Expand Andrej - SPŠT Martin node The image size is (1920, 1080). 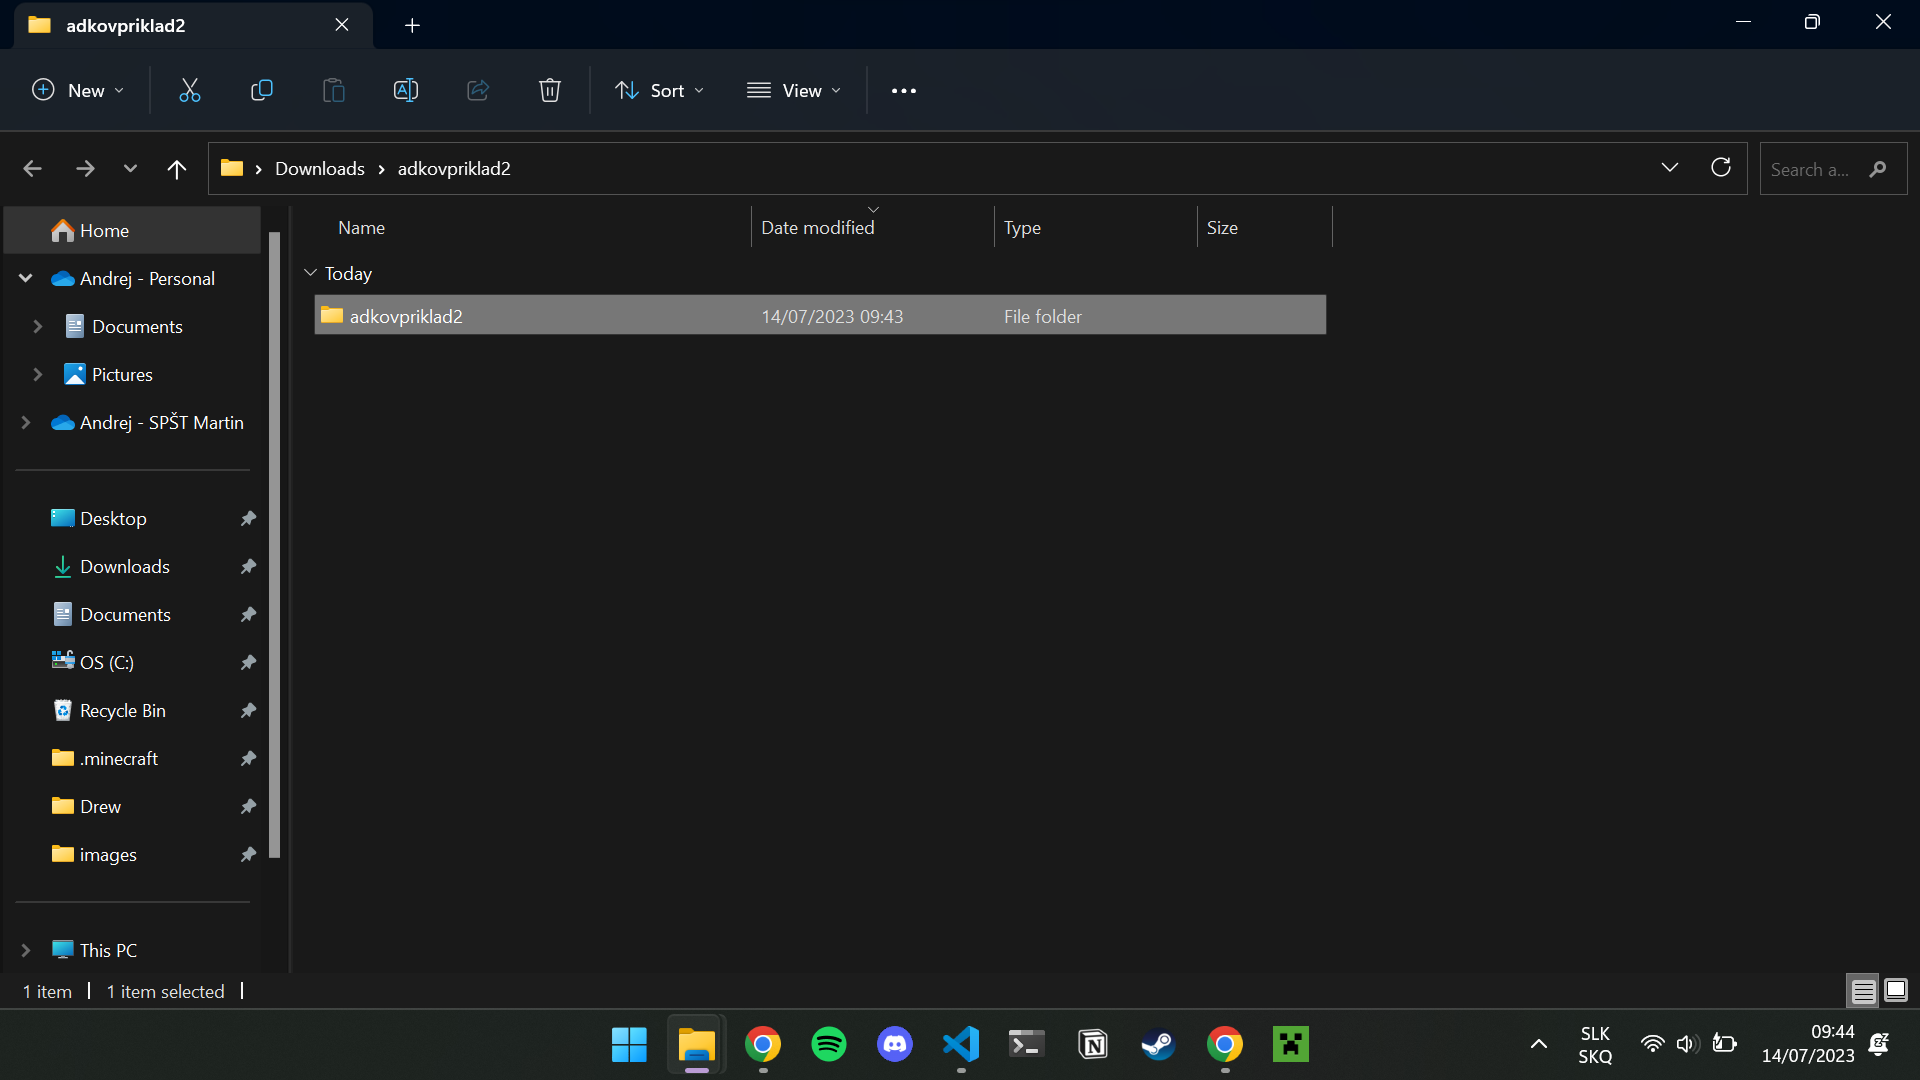[26, 422]
